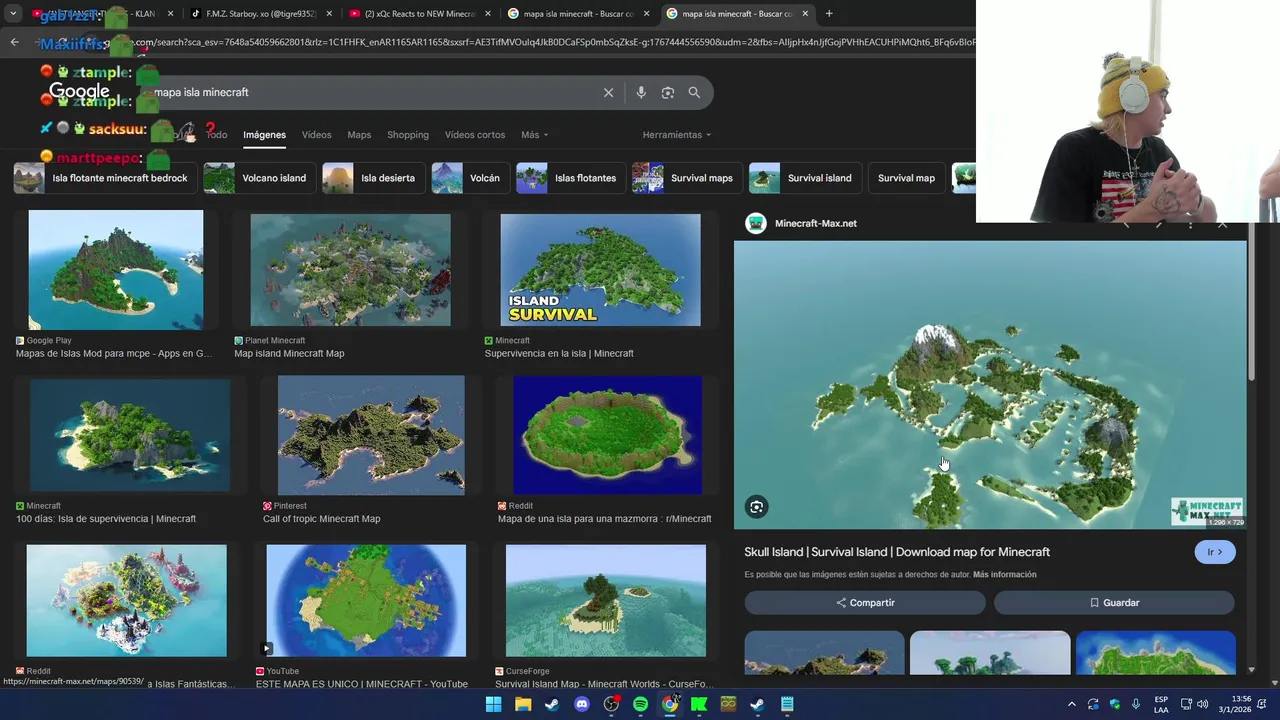Open OBS Studio from the taskbar

pyautogui.click(x=611, y=704)
